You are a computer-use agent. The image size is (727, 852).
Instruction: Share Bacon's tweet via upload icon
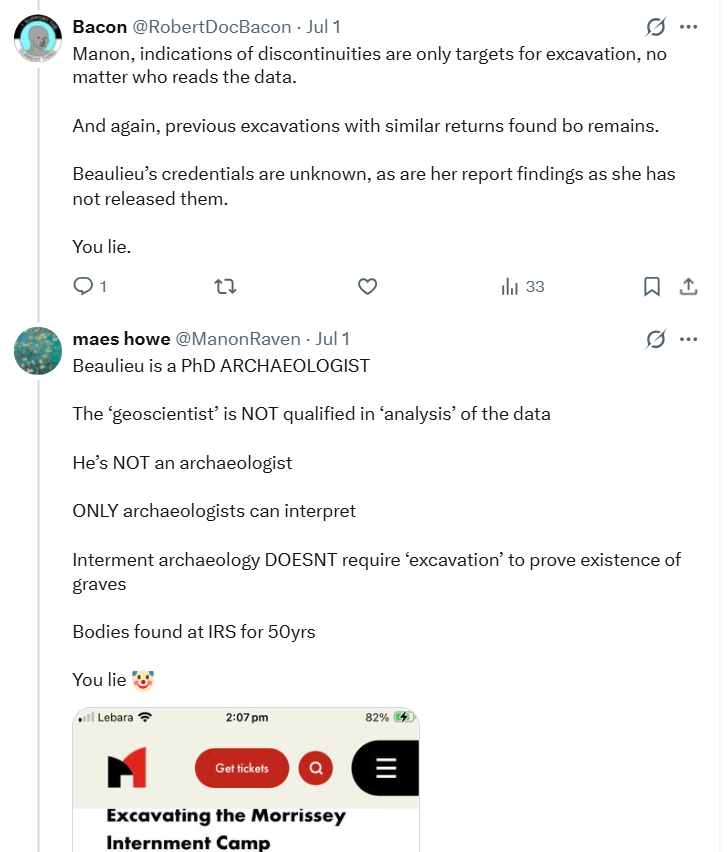coord(688,286)
